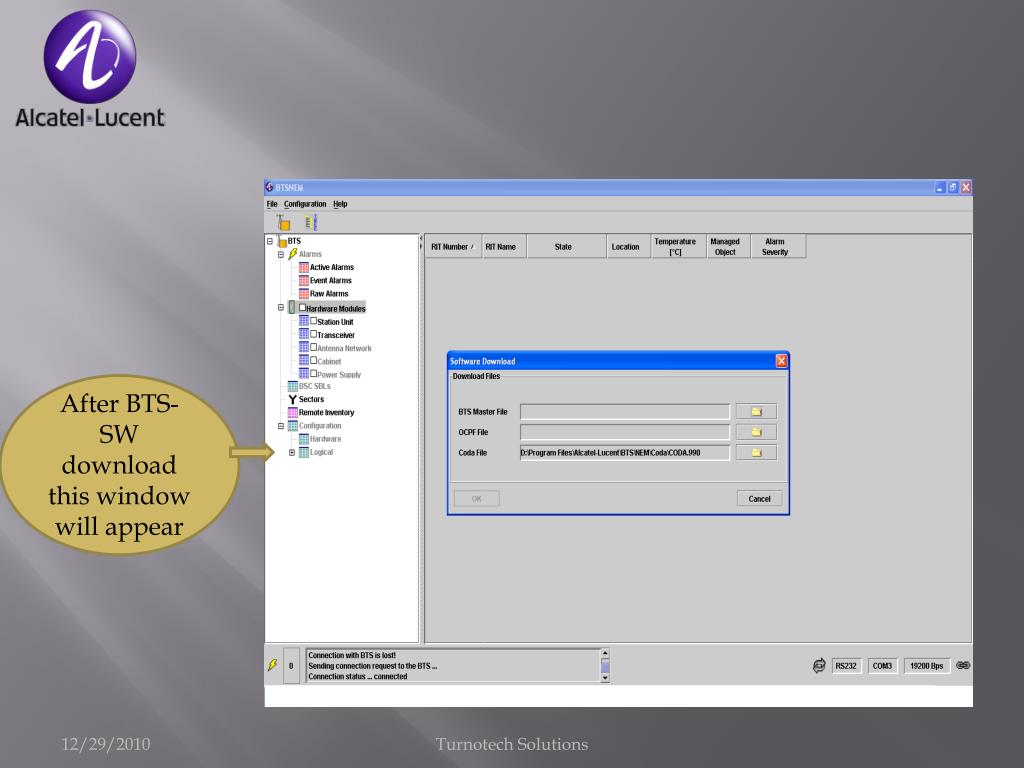
Task: Click the Sectors antenna icon
Action: coord(293,399)
